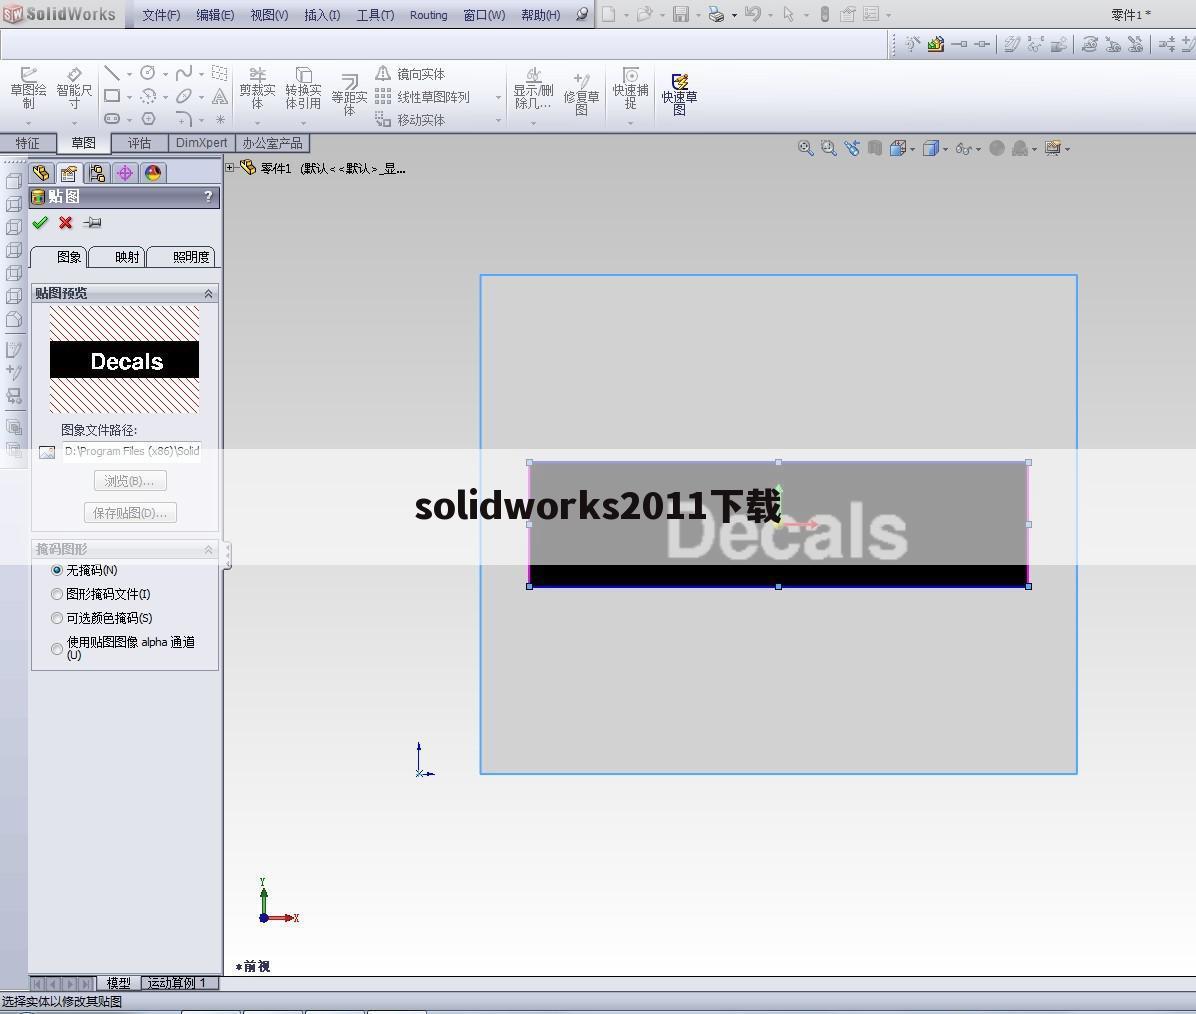1196x1014 pixels.
Task: Click Zoom to Area magnifier icon
Action: pos(828,148)
